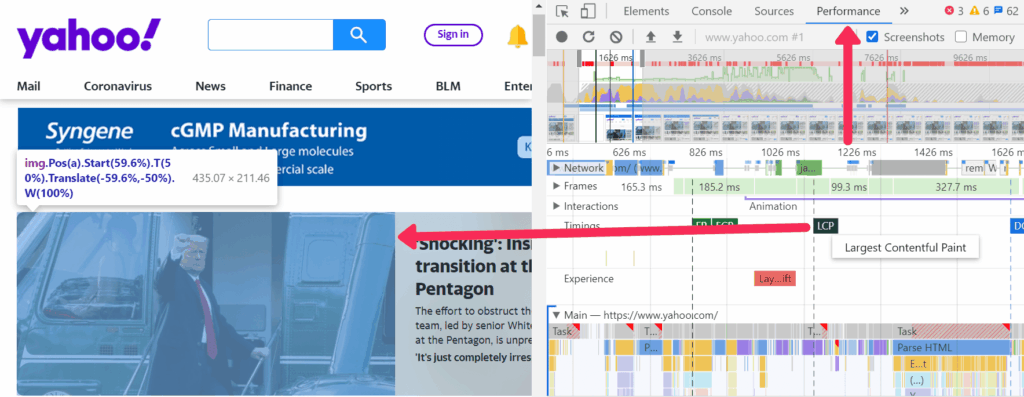1024x397 pixels.
Task: Click the first filmstrip screenshot in overview
Action: click(x=561, y=128)
